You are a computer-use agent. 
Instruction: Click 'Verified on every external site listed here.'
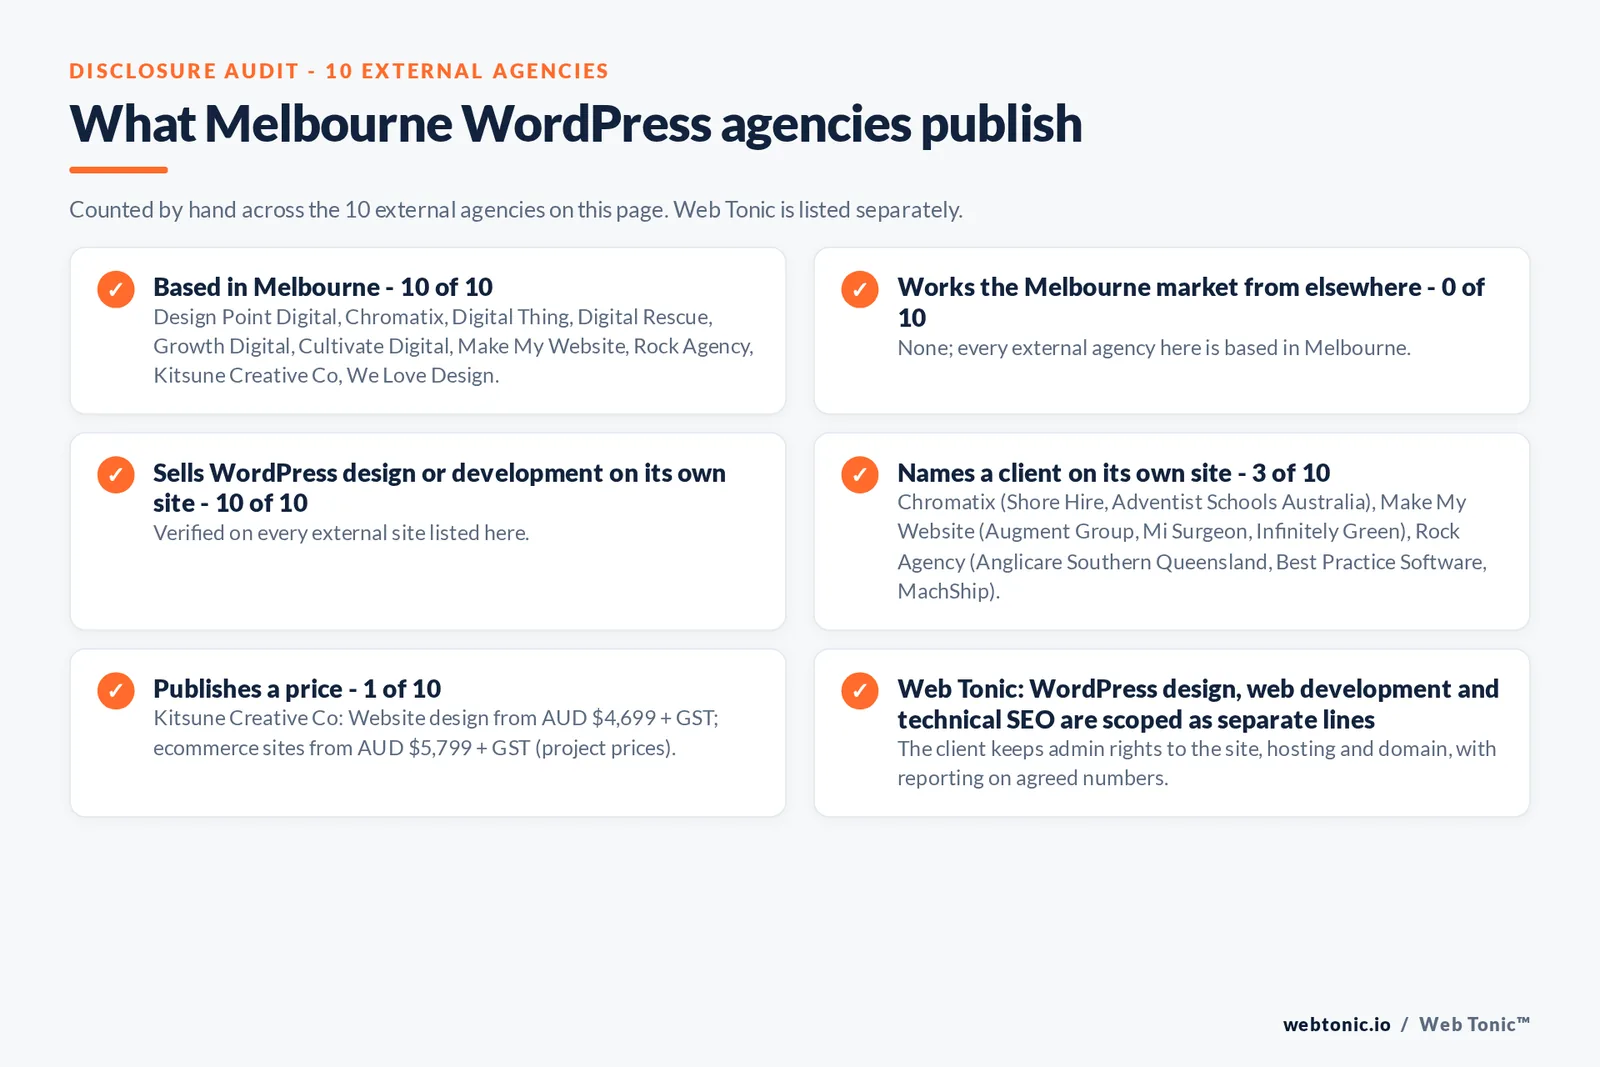[x=341, y=533]
